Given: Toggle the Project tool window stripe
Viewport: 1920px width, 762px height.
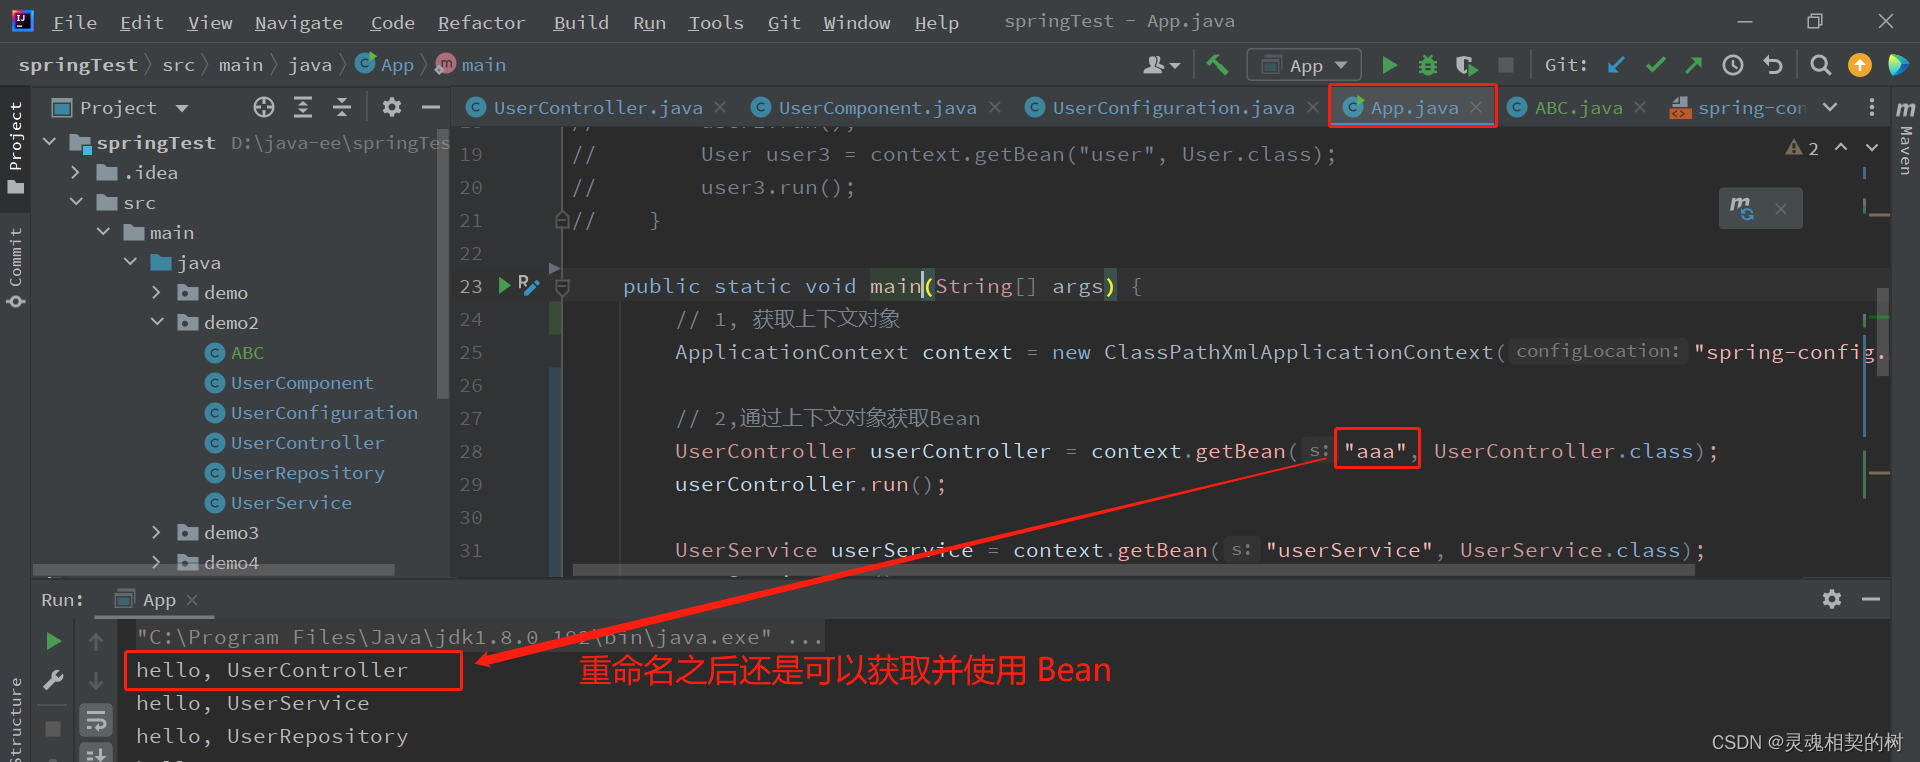Looking at the screenshot, I should coord(15,148).
